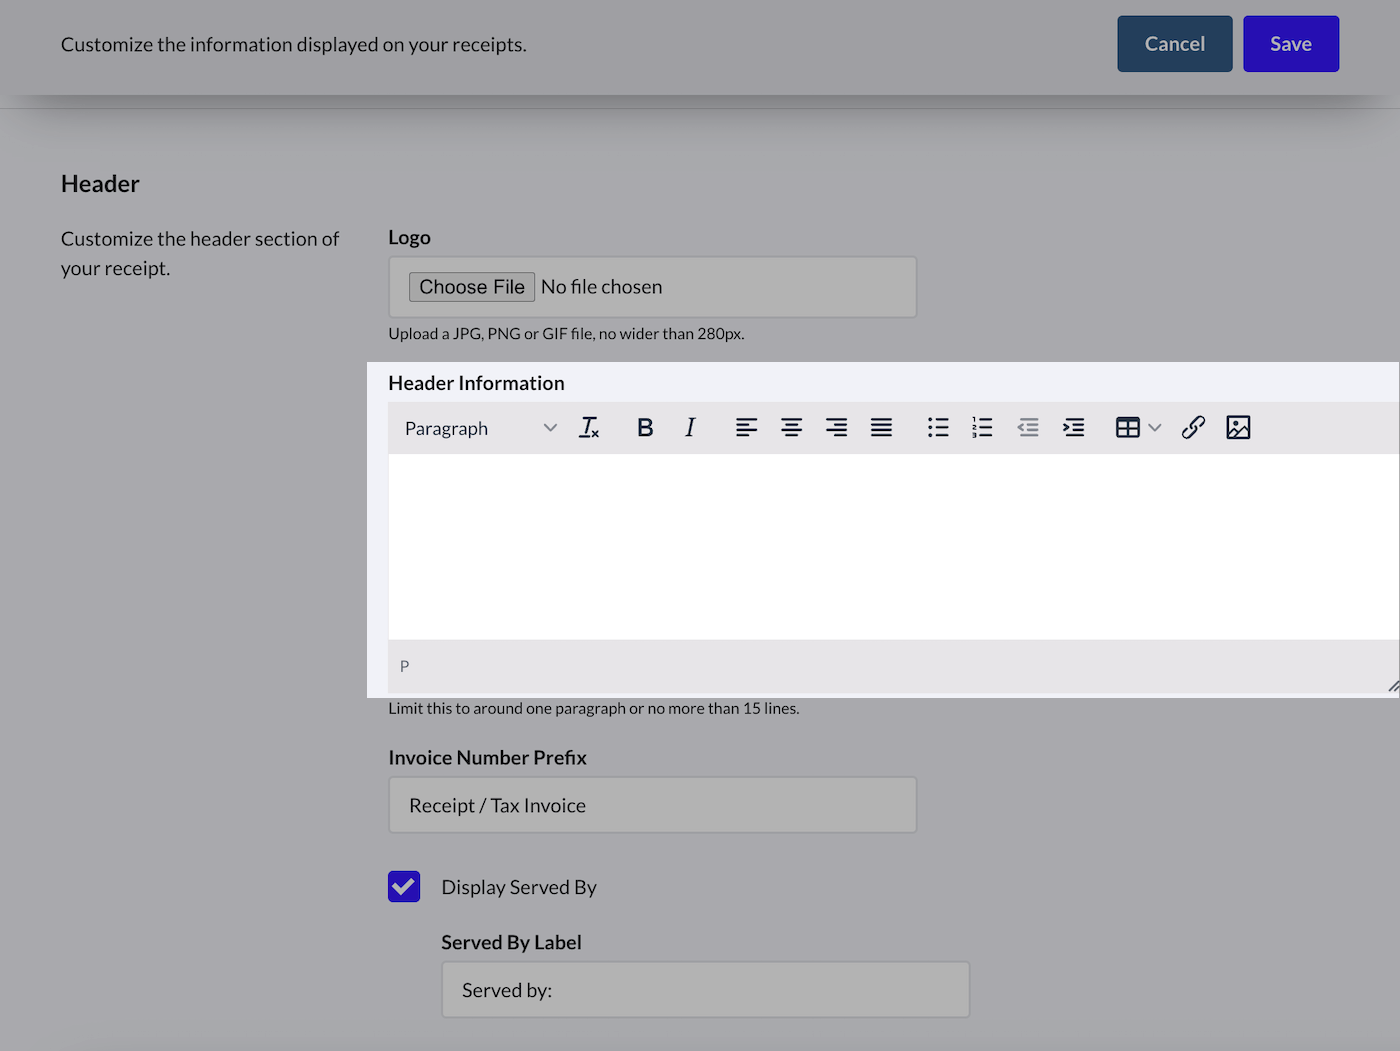Click Choose File to upload logo

click(x=472, y=287)
